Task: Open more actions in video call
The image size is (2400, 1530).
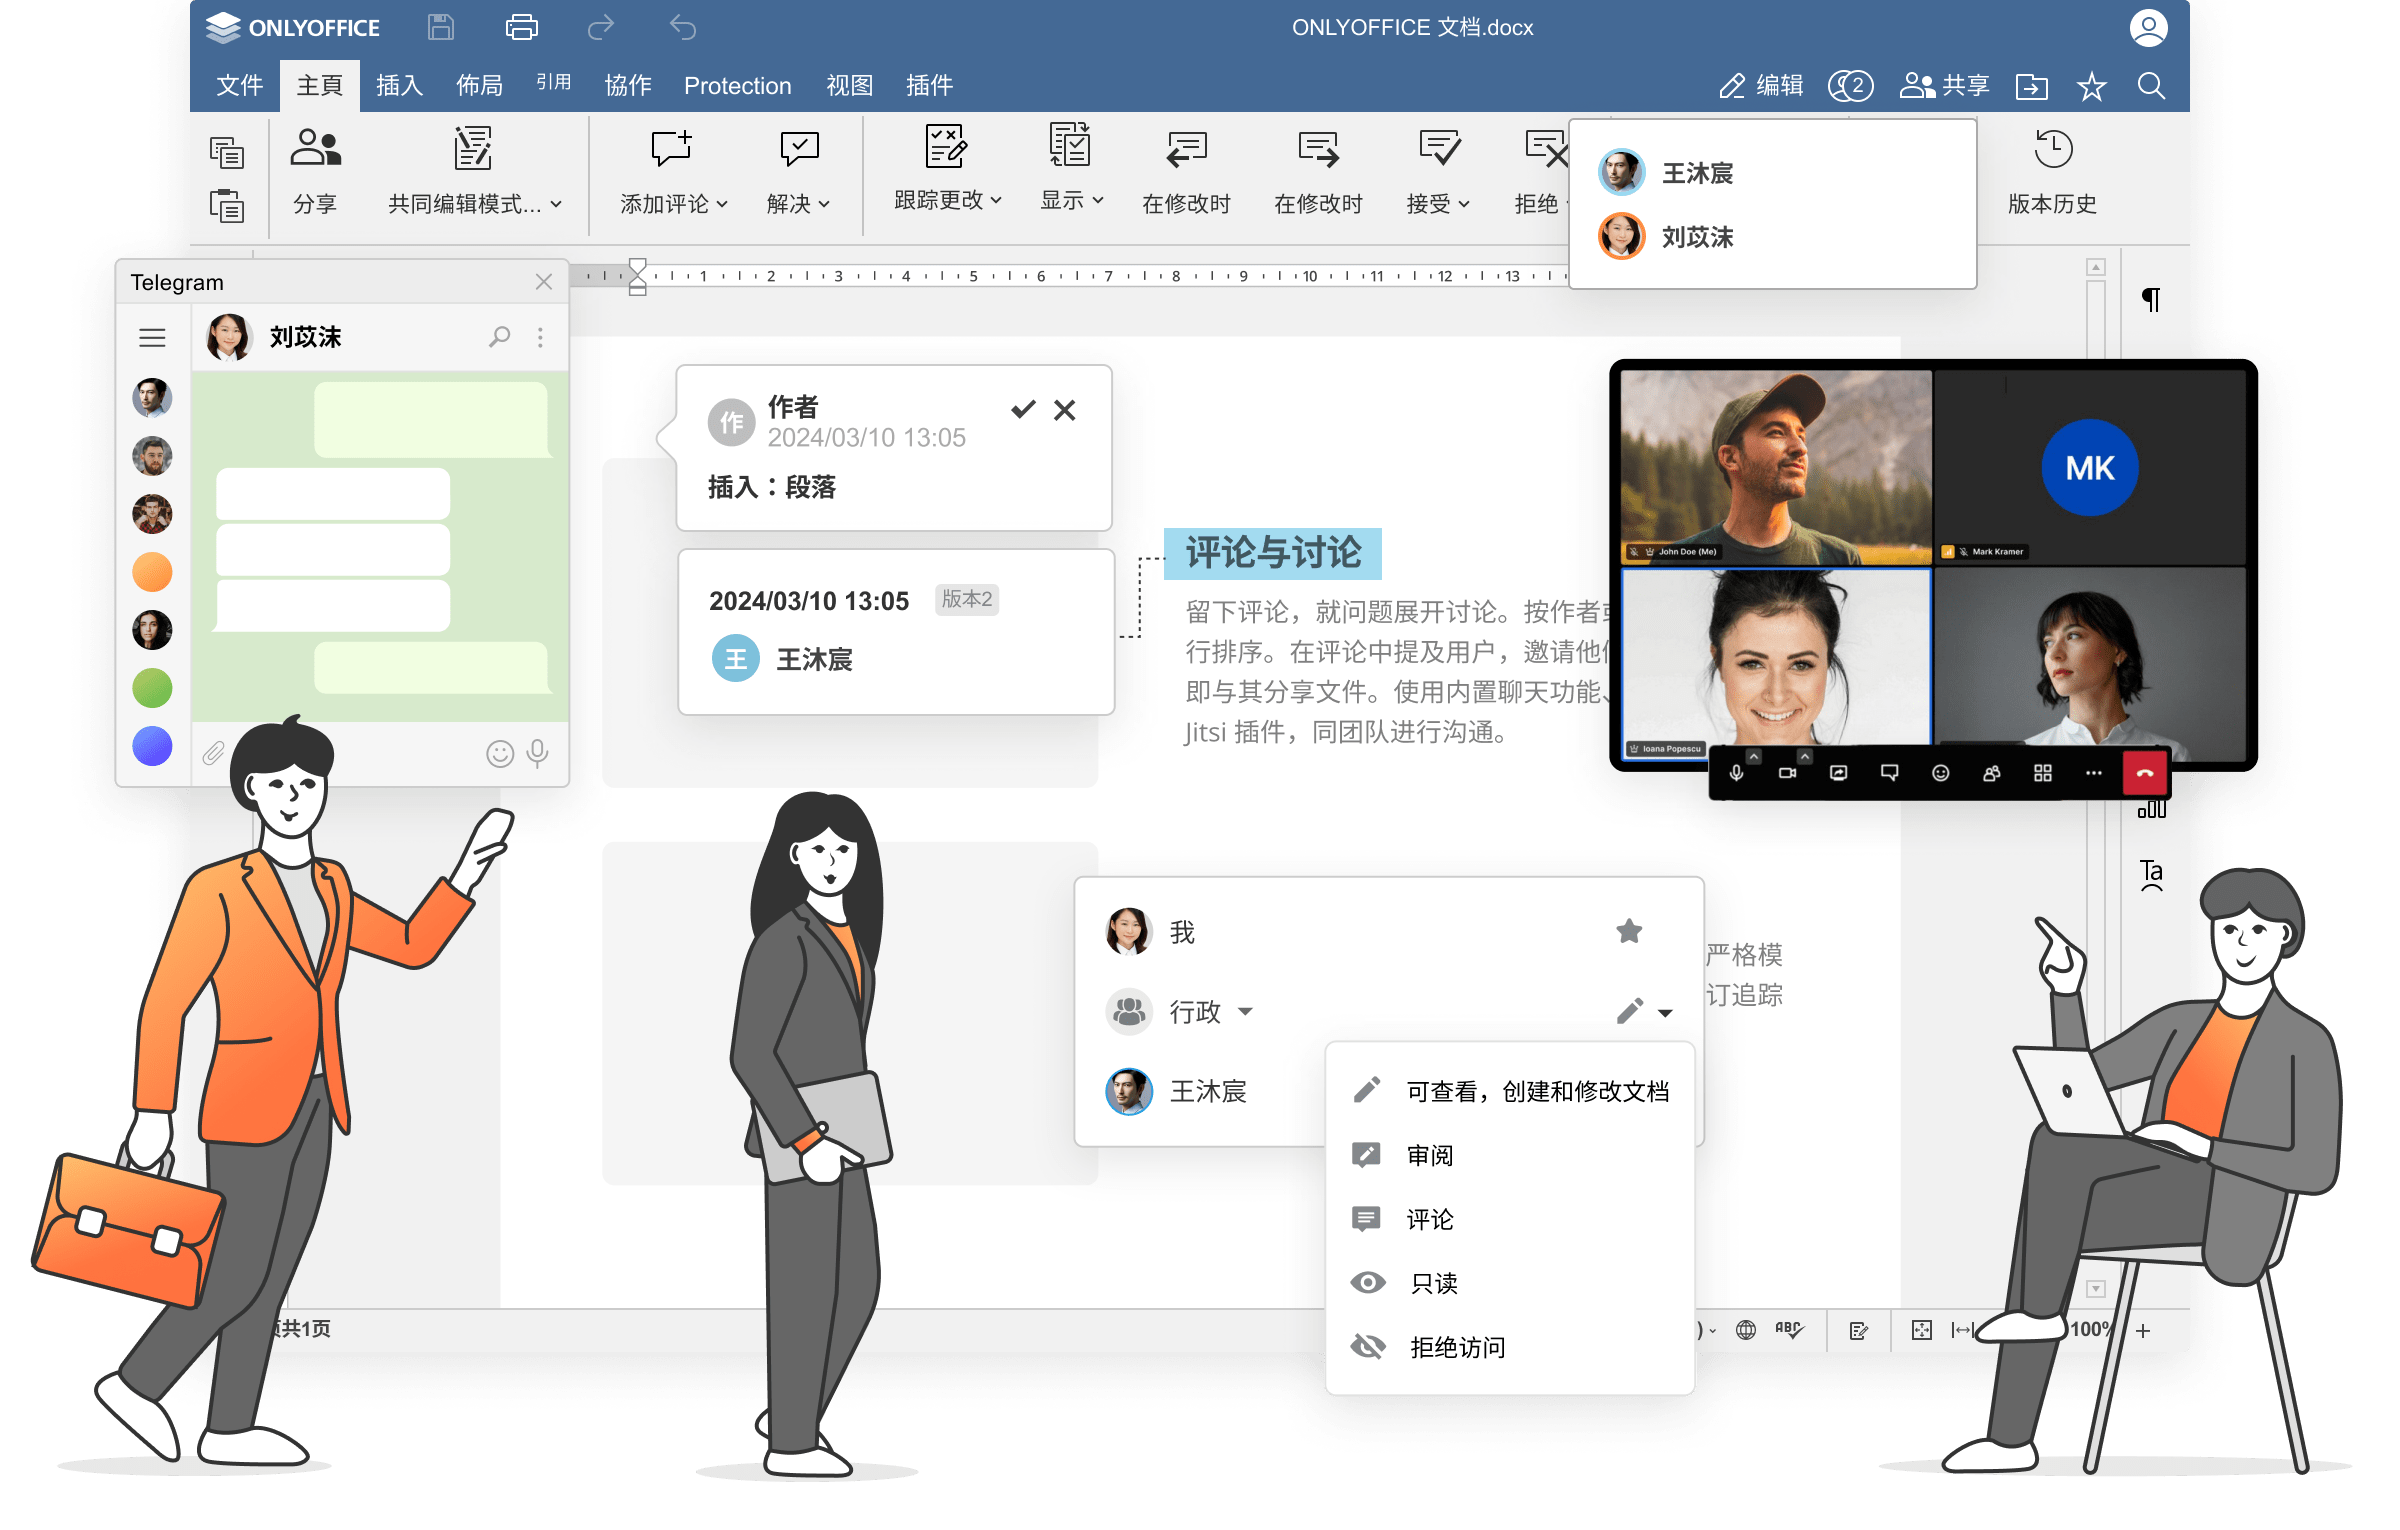Action: [2094, 773]
